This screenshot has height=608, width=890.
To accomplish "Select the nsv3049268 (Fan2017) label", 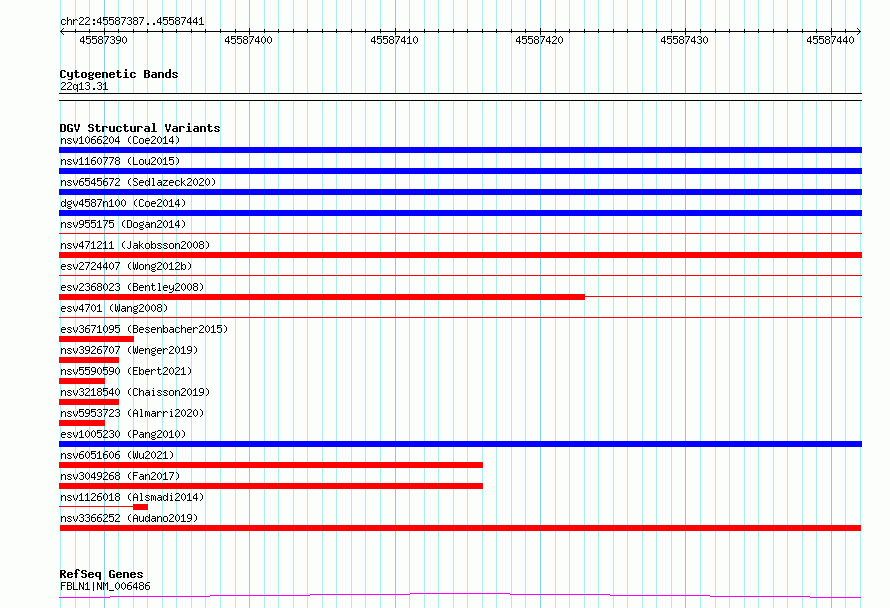I will (x=120, y=476).
